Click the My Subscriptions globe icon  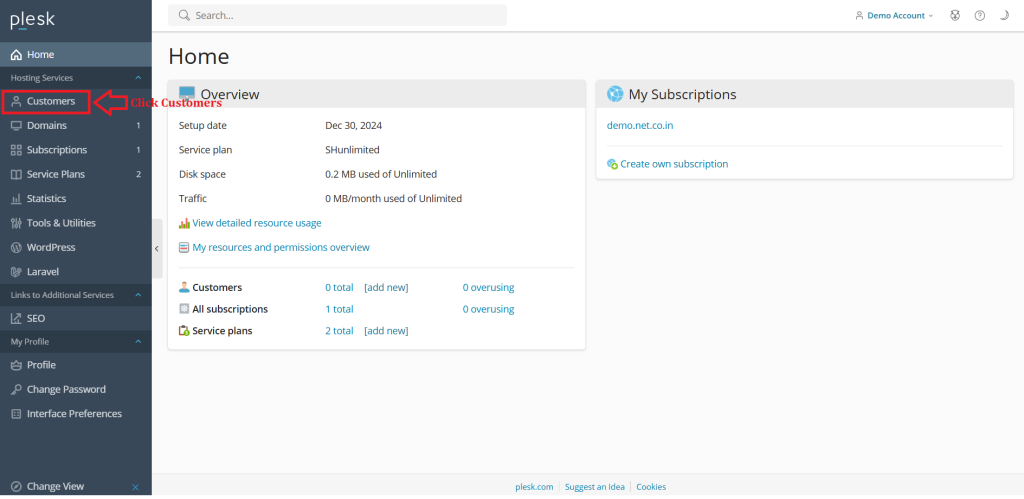pyautogui.click(x=615, y=95)
